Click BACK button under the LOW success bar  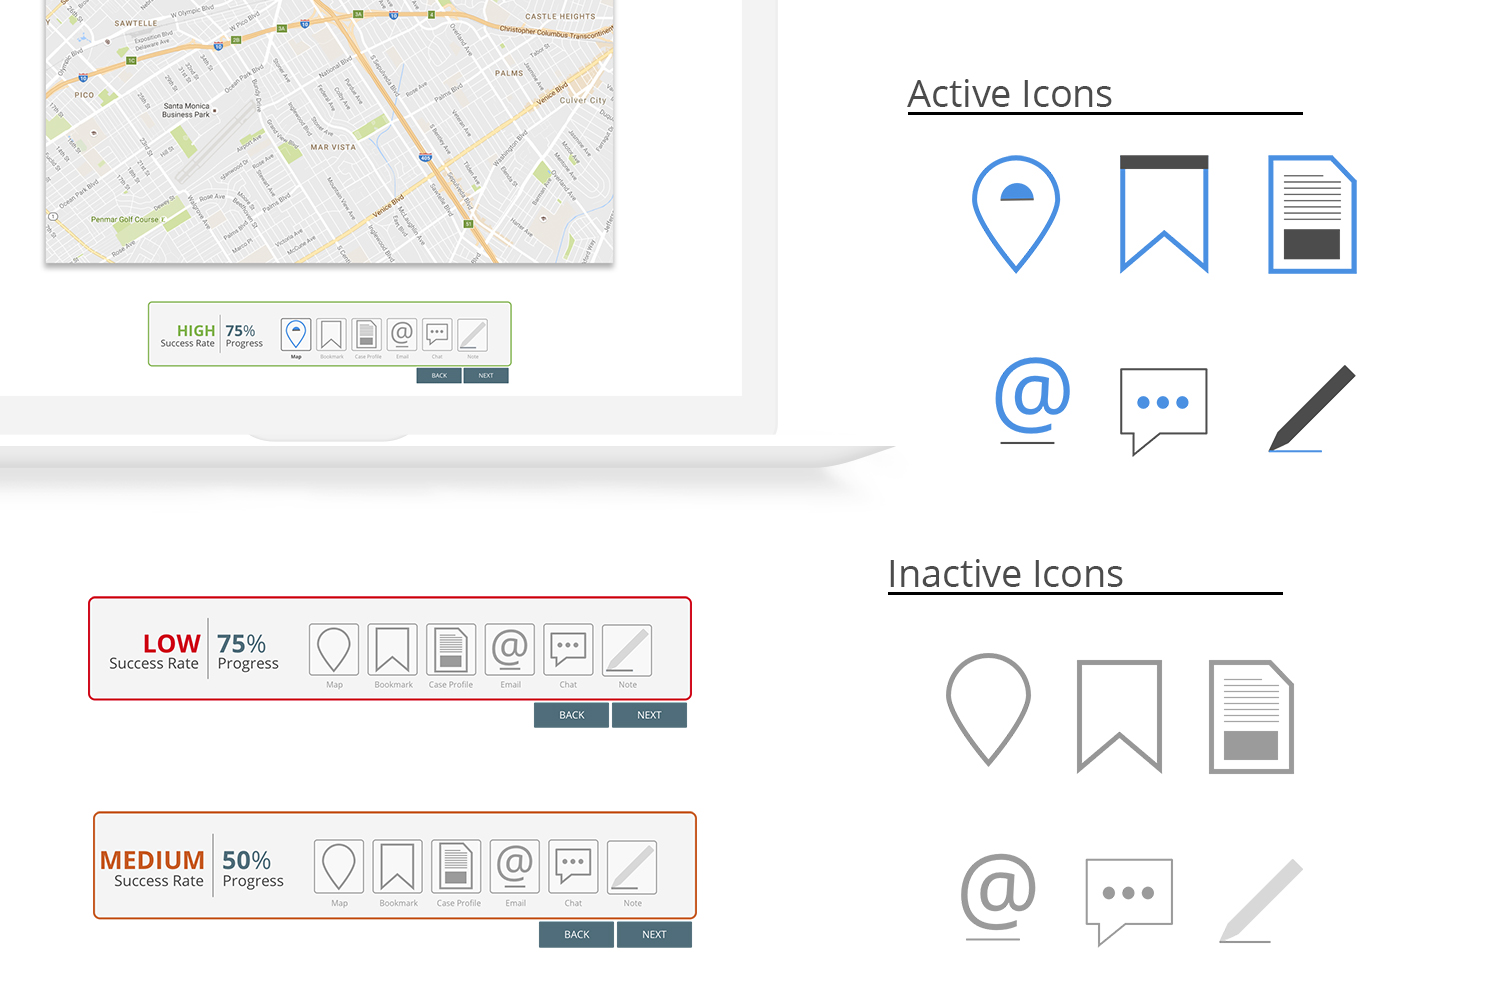coord(571,715)
